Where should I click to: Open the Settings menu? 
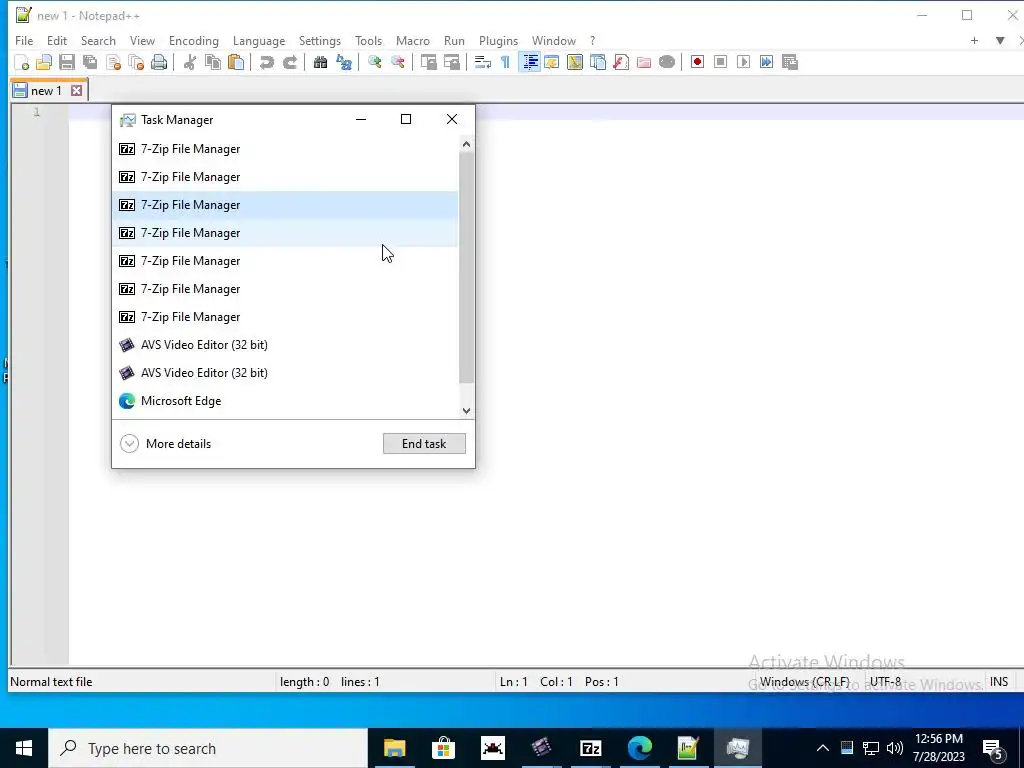[319, 40]
